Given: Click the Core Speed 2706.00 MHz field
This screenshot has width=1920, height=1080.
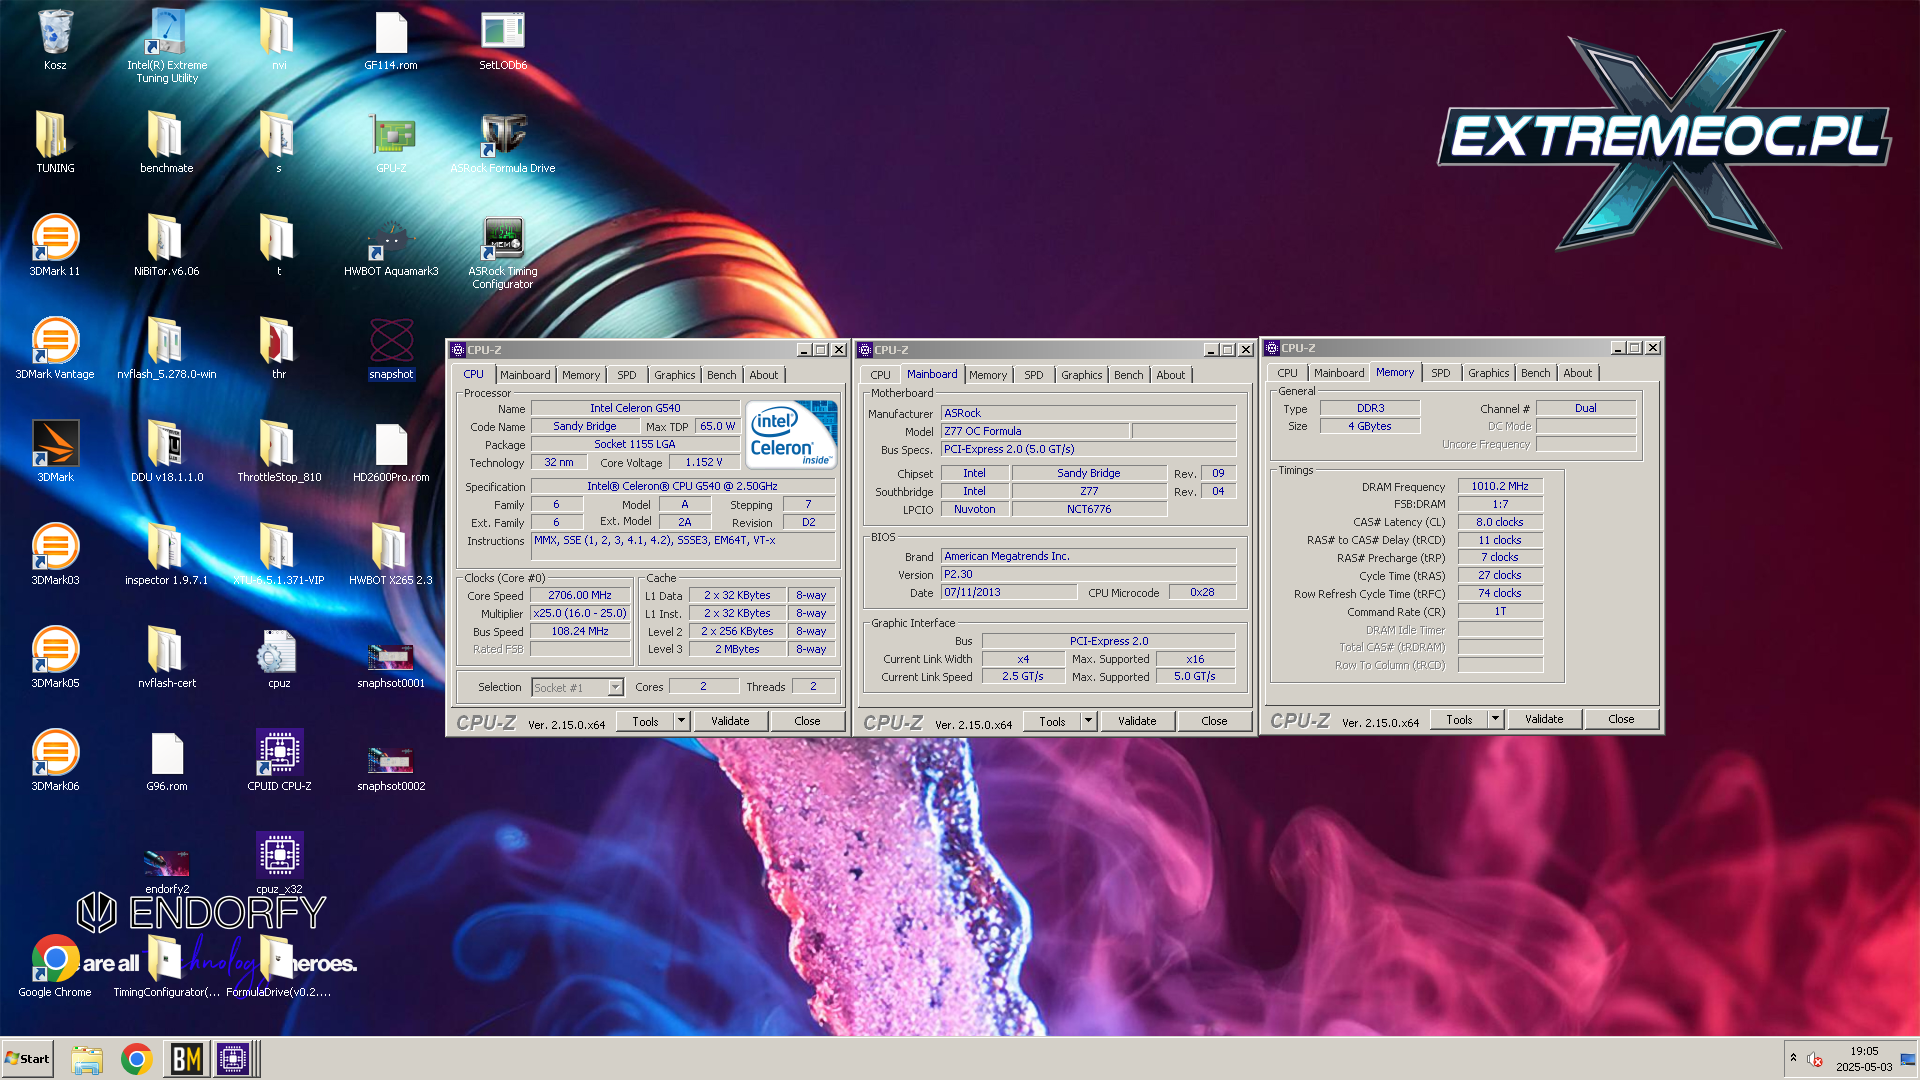Looking at the screenshot, I should 580,595.
